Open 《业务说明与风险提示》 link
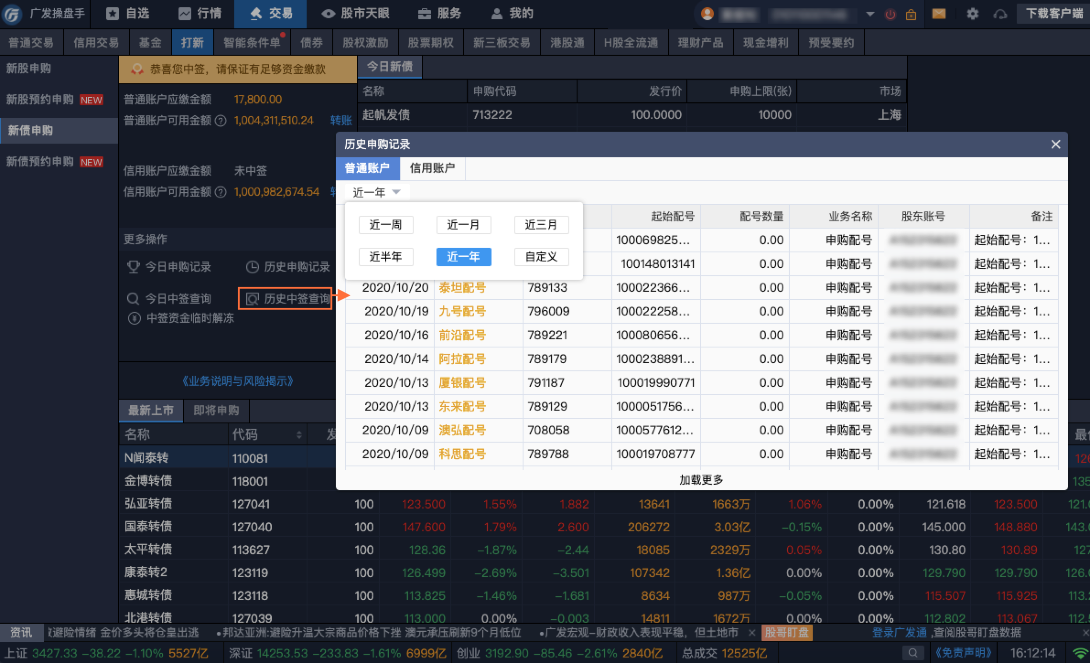The width and height of the screenshot is (1091, 664). (x=238, y=381)
